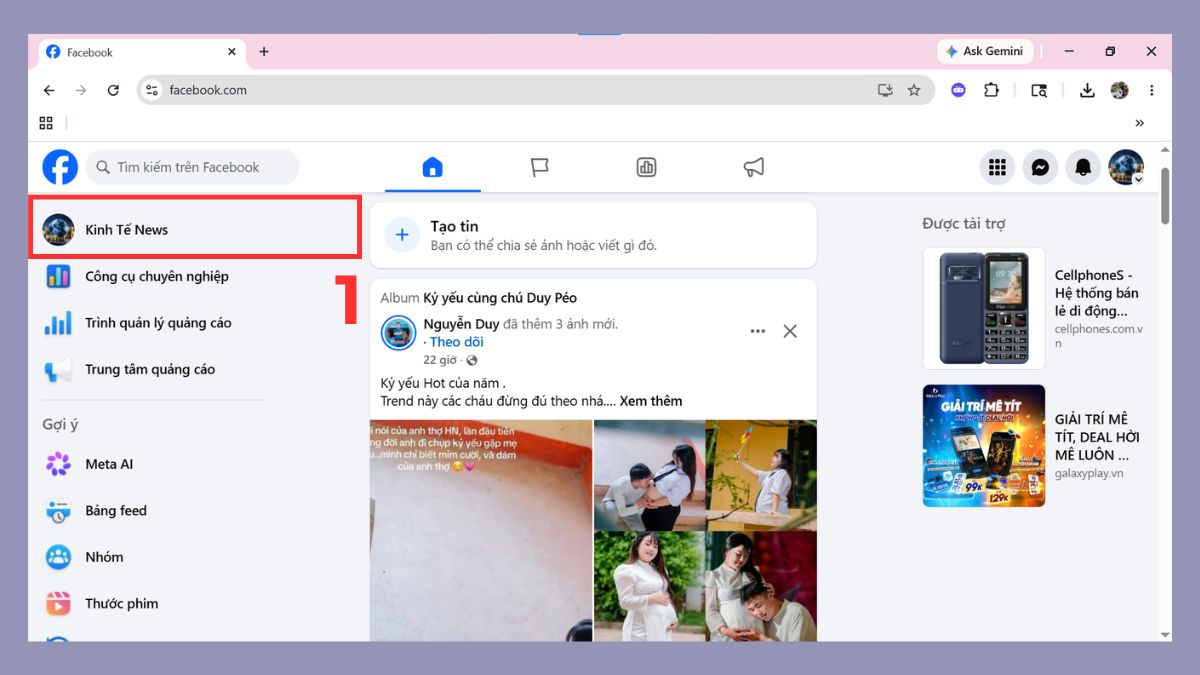Viewport: 1200px width, 675px height.
Task: Open the post's three-dot options menu
Action: [x=757, y=331]
